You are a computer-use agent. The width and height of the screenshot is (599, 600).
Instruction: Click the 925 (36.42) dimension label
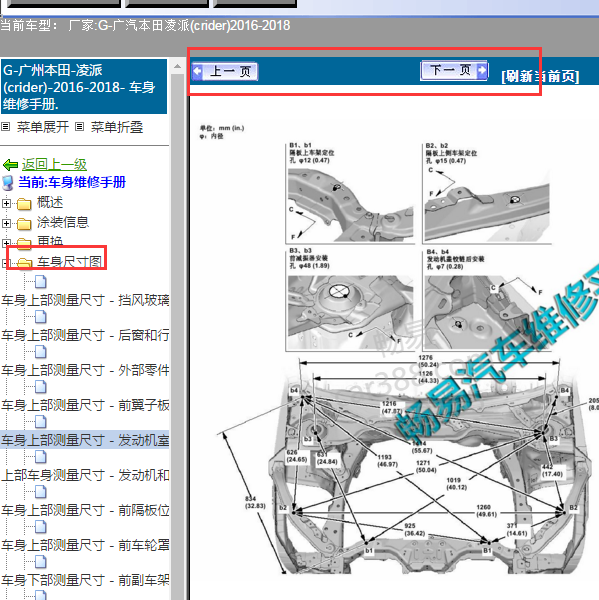(414, 530)
